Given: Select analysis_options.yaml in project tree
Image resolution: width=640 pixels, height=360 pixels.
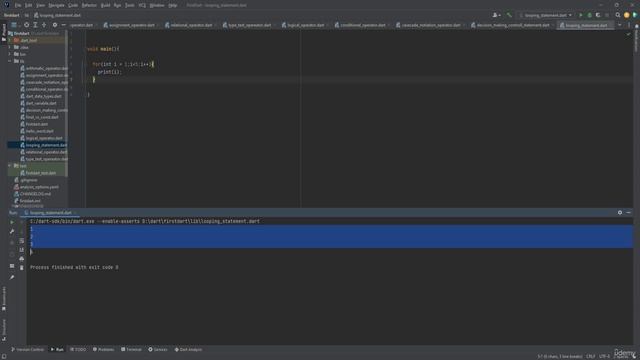Looking at the screenshot, I should click(36, 187).
